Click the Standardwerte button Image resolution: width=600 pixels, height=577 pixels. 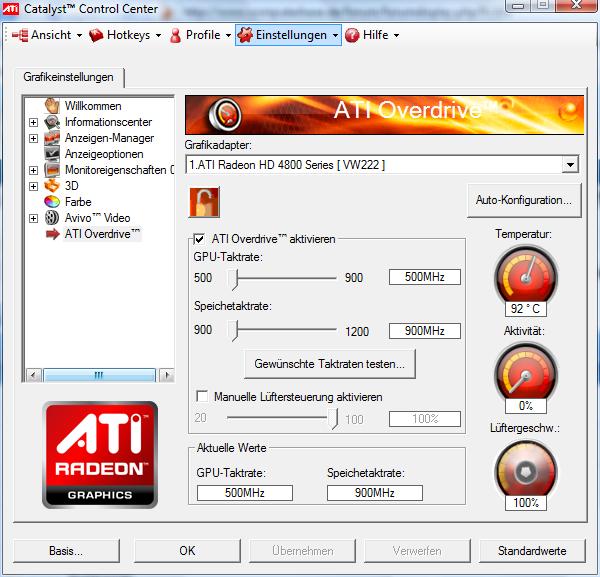click(532, 551)
